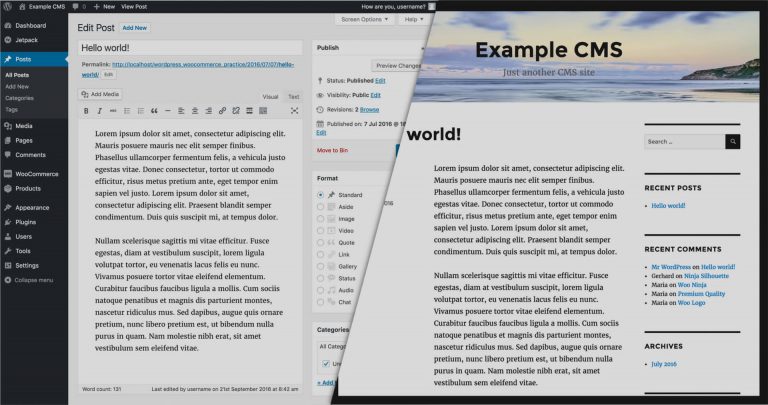Click the Hello world! title field
The height and width of the screenshot is (405, 768).
[x=190, y=48]
